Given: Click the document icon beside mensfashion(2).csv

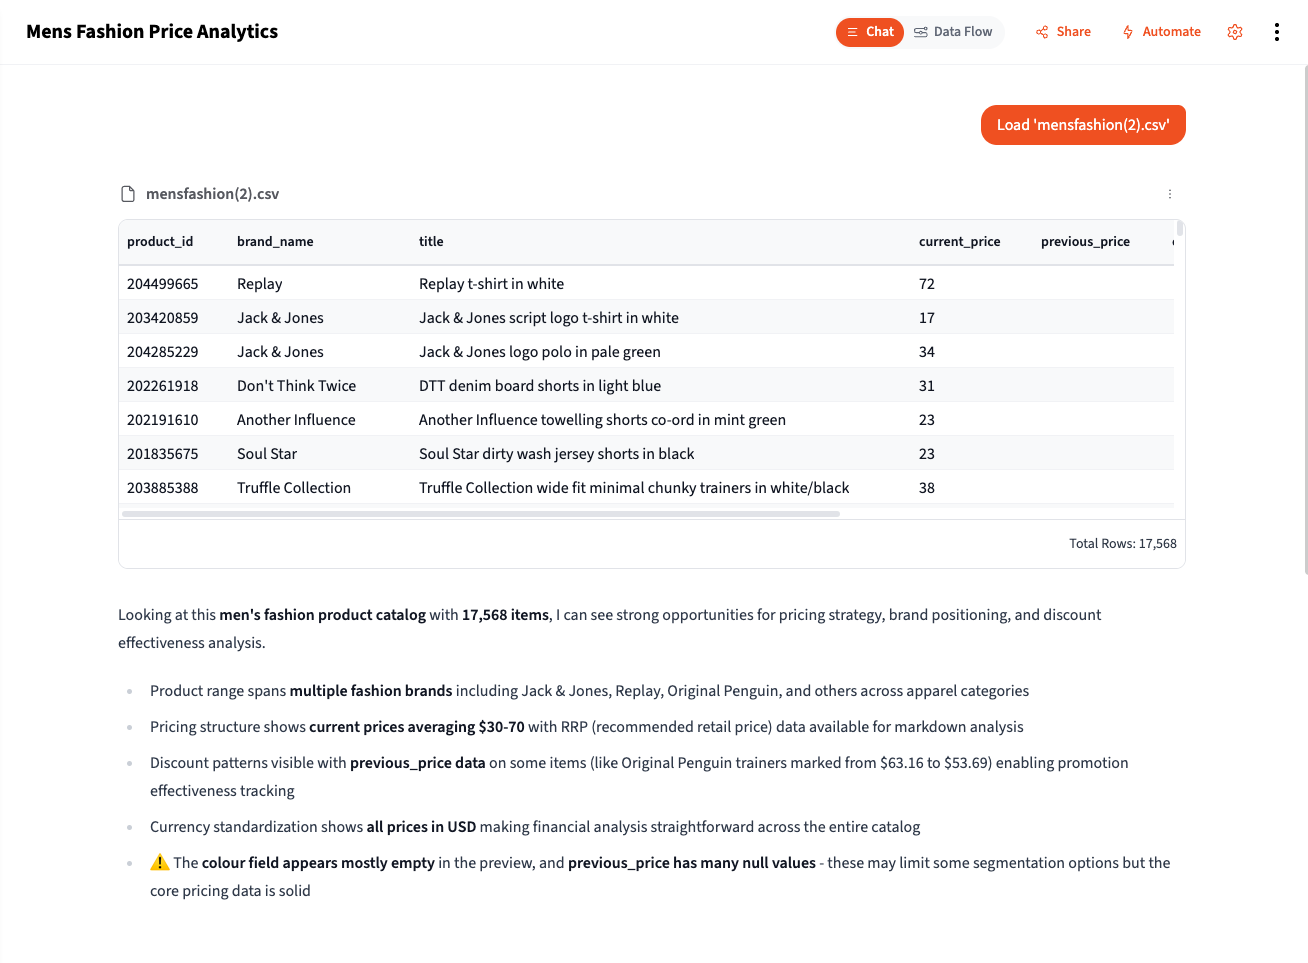Looking at the screenshot, I should click(x=128, y=193).
